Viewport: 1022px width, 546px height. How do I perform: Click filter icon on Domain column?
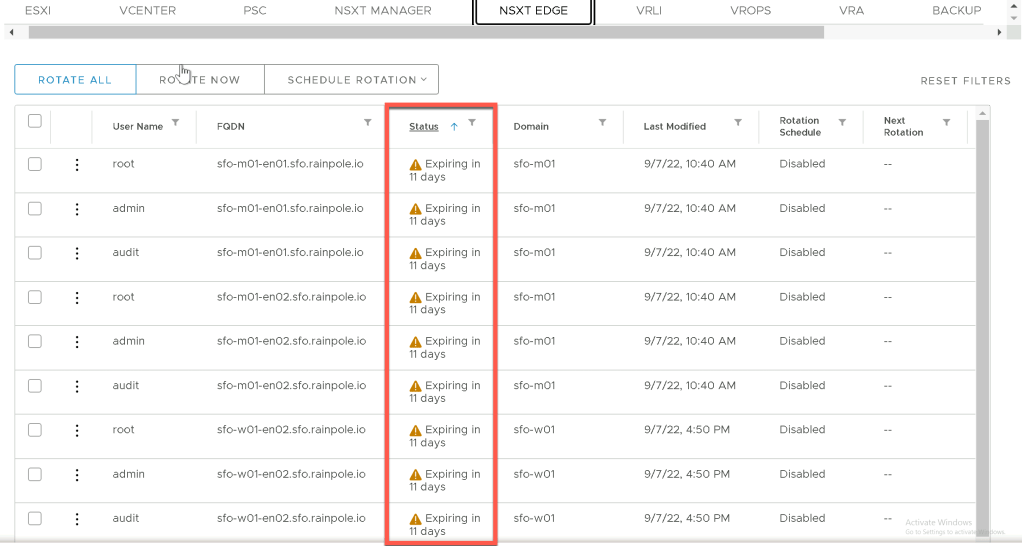tap(602, 123)
